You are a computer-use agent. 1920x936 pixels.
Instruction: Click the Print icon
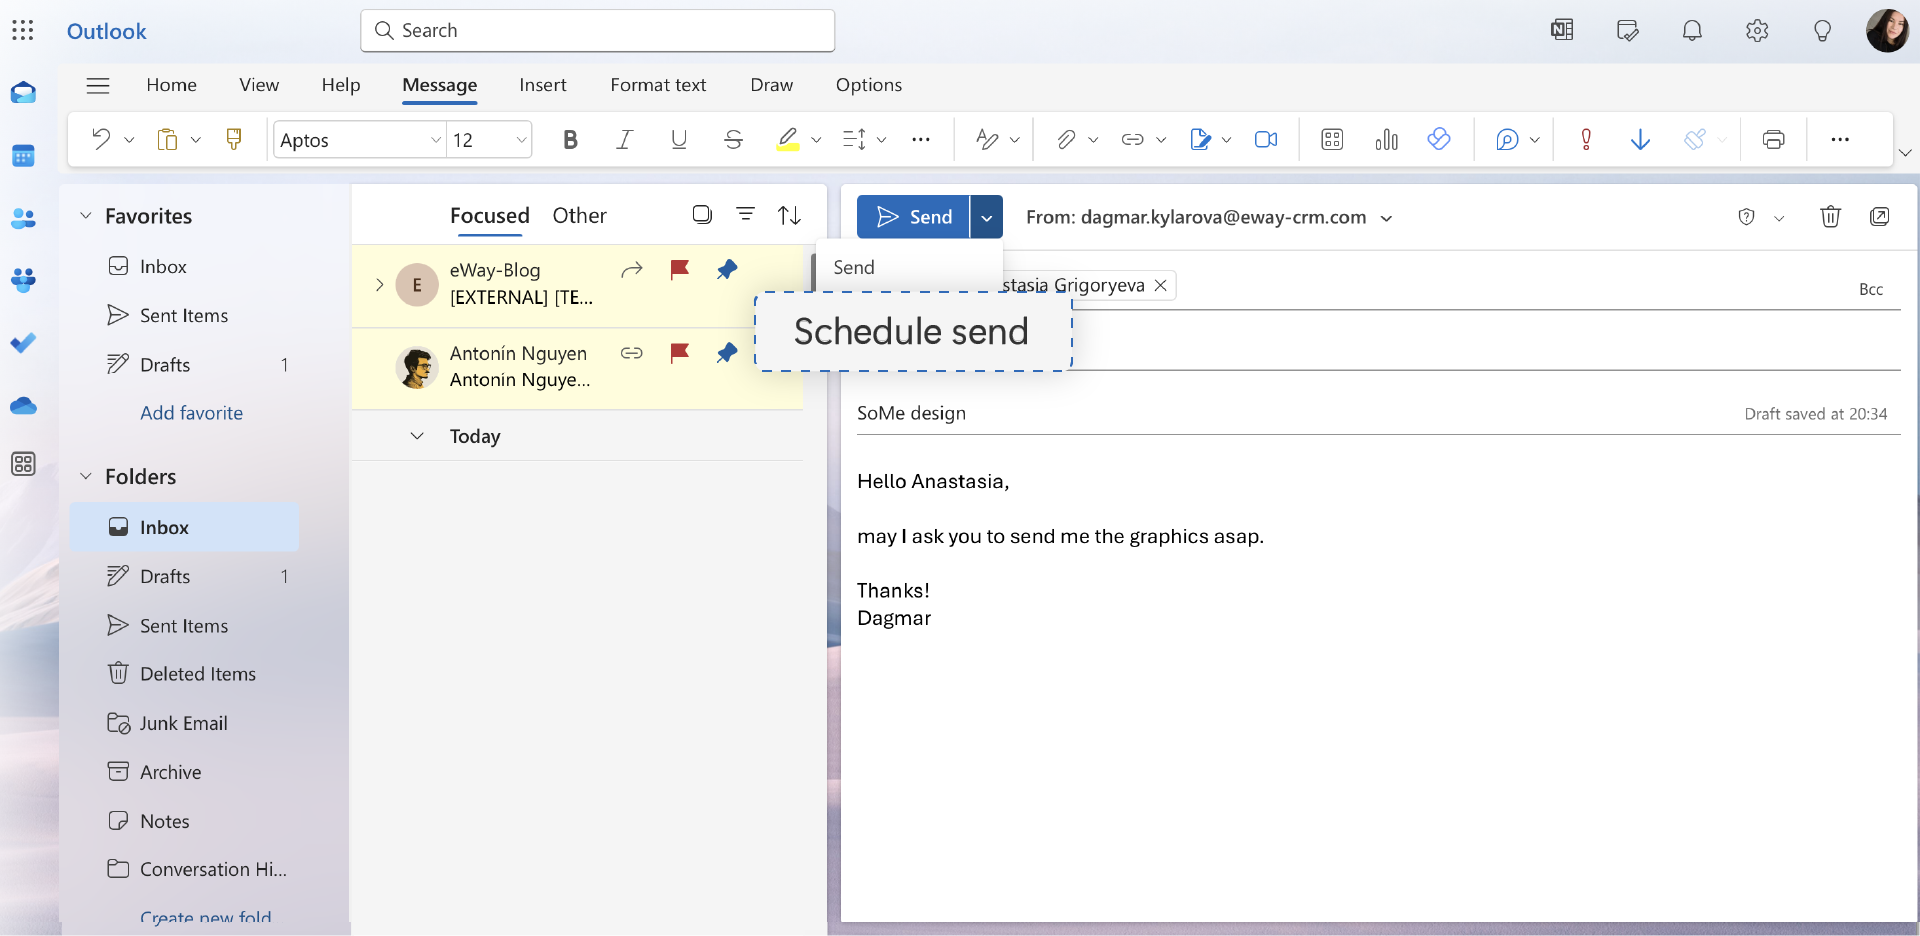(1774, 140)
